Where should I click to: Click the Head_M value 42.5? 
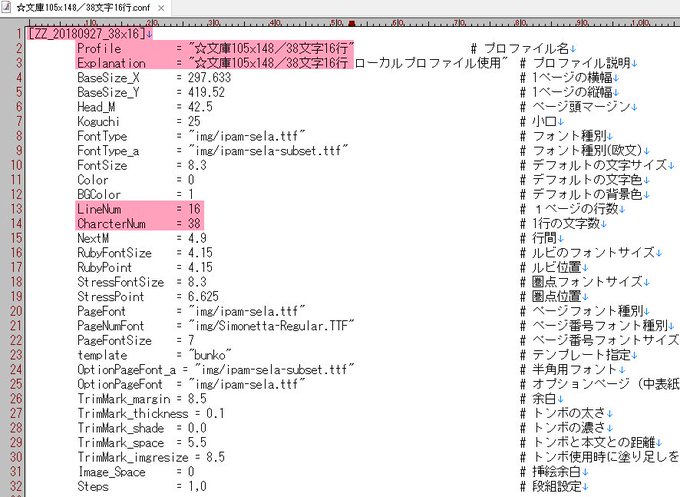coord(200,107)
